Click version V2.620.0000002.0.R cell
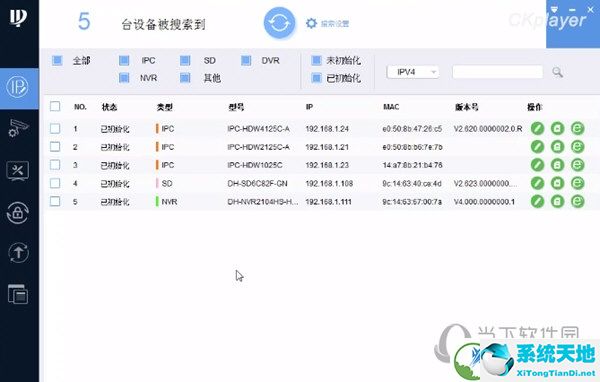This screenshot has height=382, width=600. coord(488,129)
